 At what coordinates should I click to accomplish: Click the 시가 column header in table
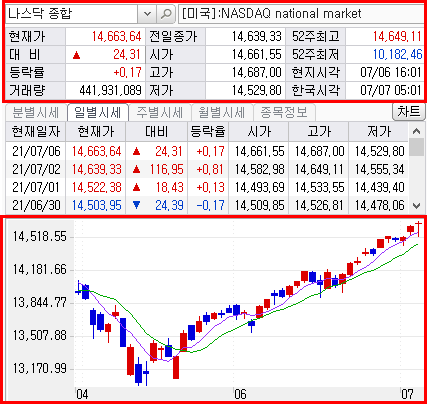coord(259,131)
